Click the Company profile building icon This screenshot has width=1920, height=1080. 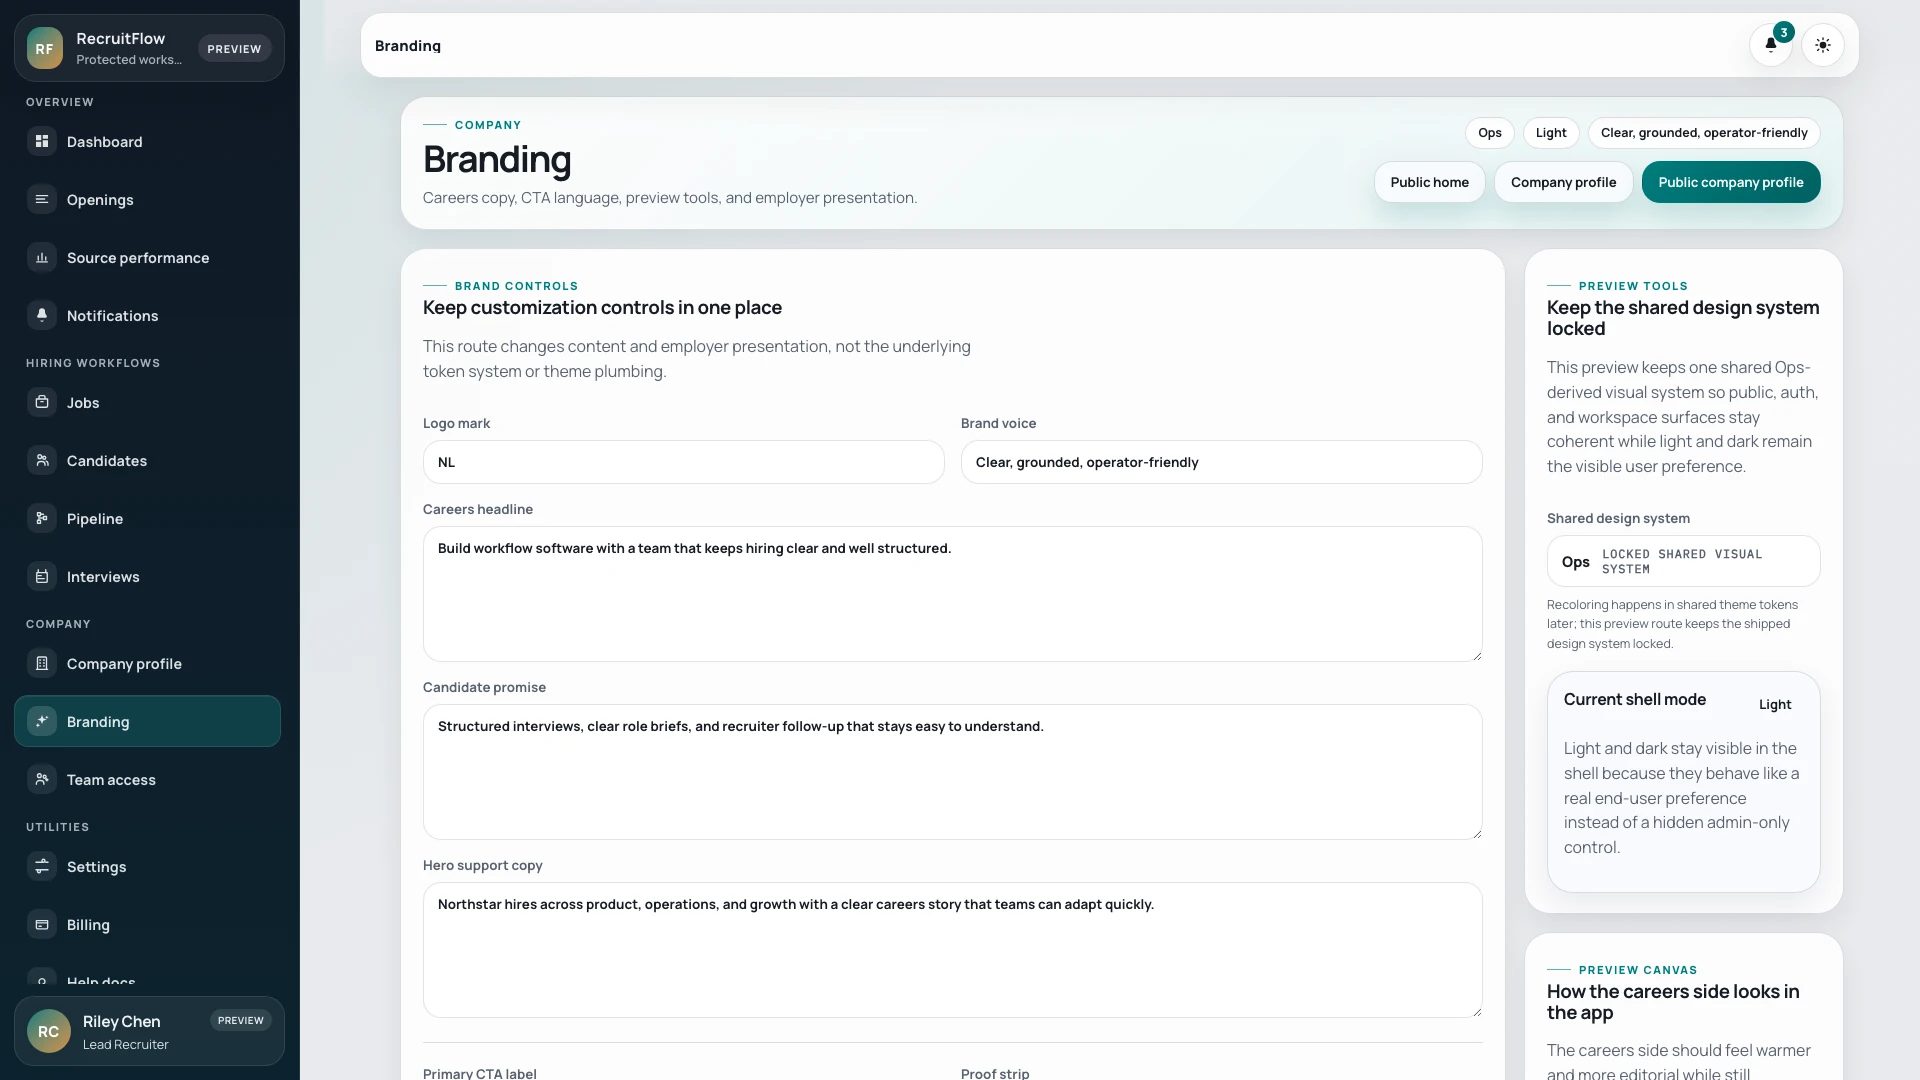coord(42,664)
